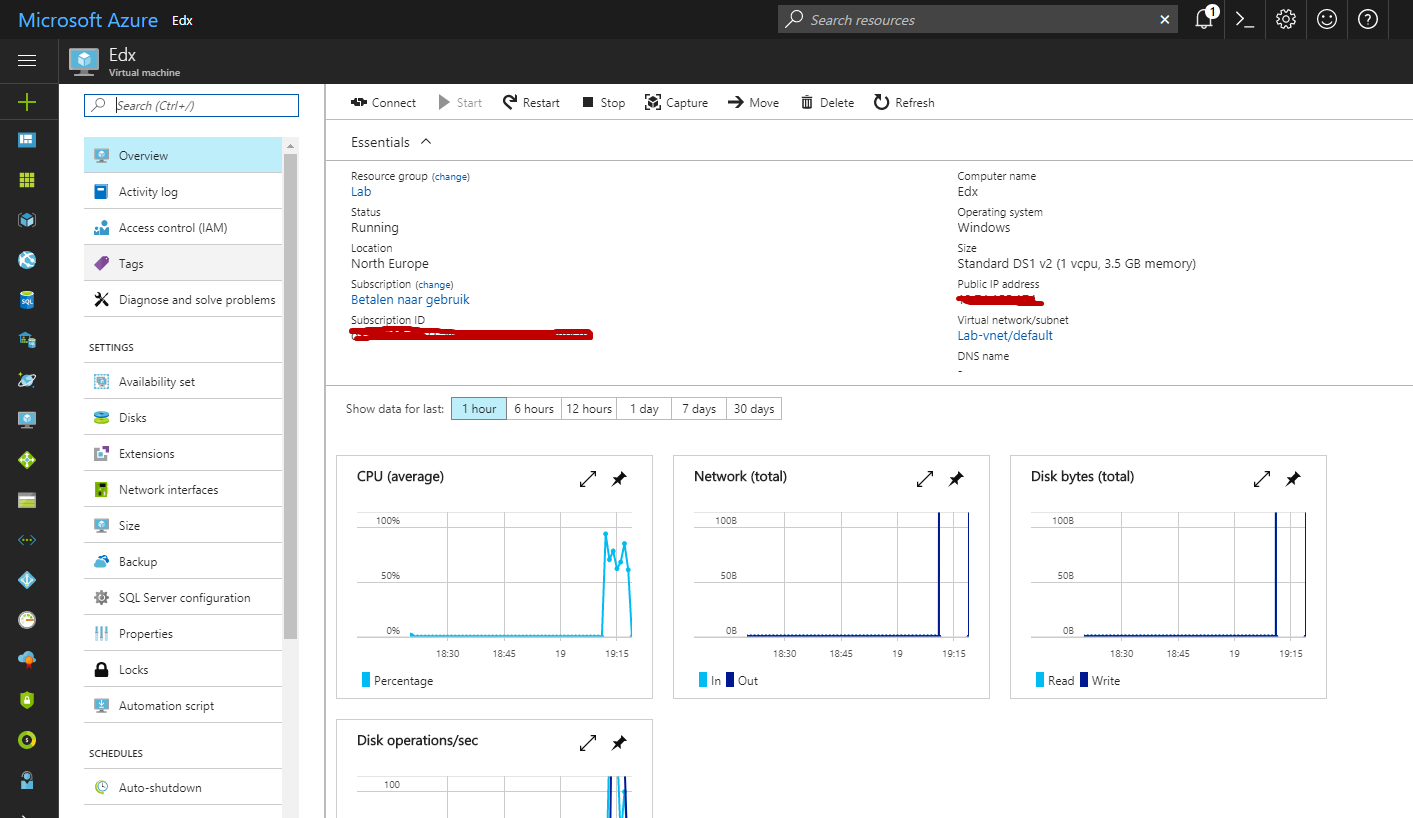Image resolution: width=1413 pixels, height=818 pixels.
Task: Pin the Disk operations/sec chart
Action: 619,743
